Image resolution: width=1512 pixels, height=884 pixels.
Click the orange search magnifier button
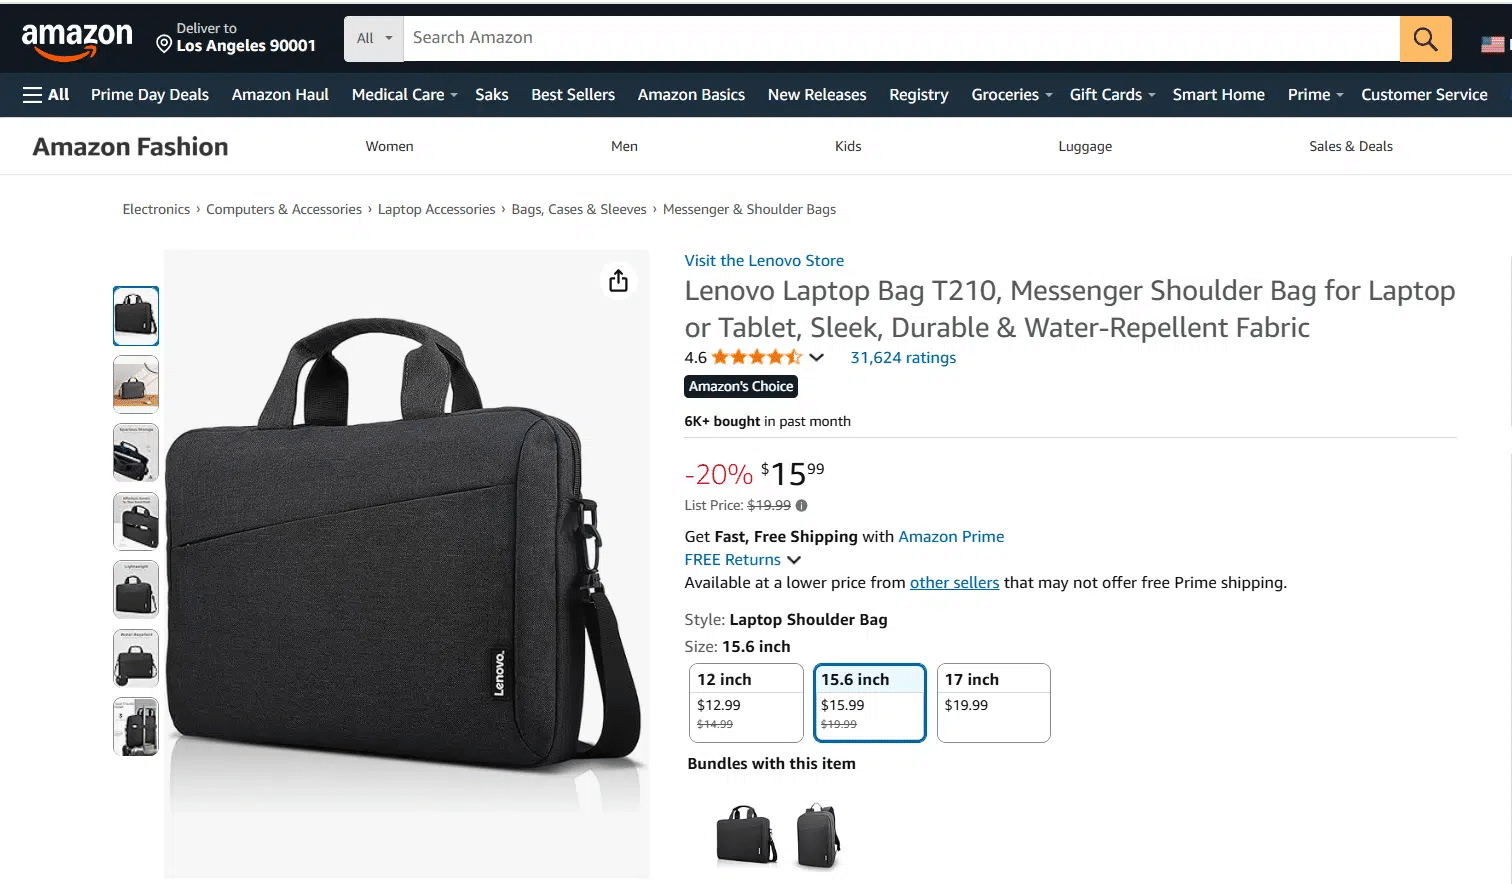(1425, 39)
